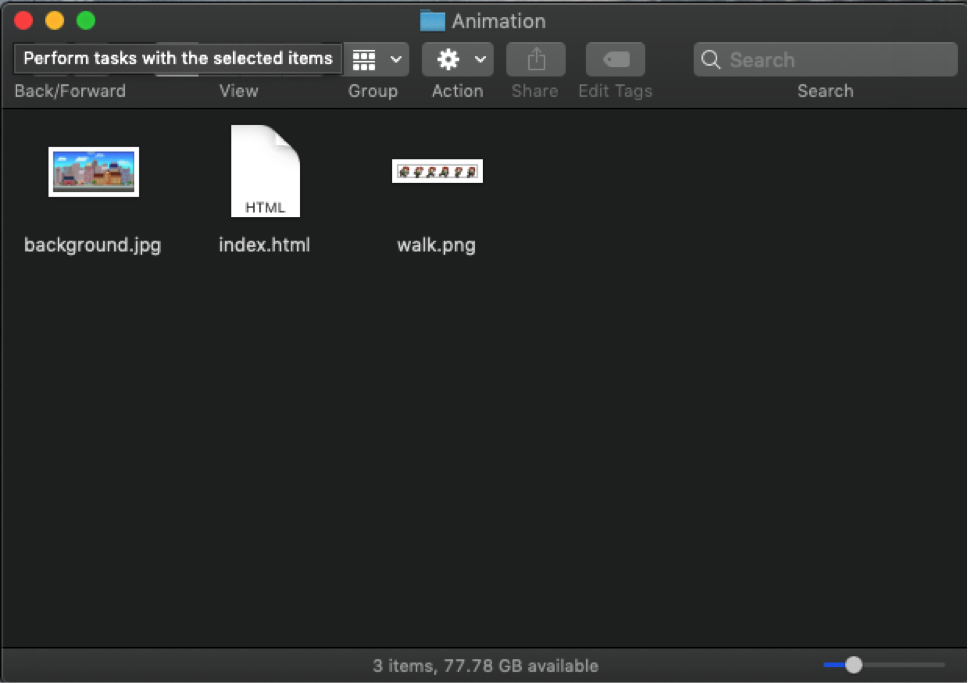Open the Action menu dropdown arrow
968x683 pixels.
coord(480,60)
